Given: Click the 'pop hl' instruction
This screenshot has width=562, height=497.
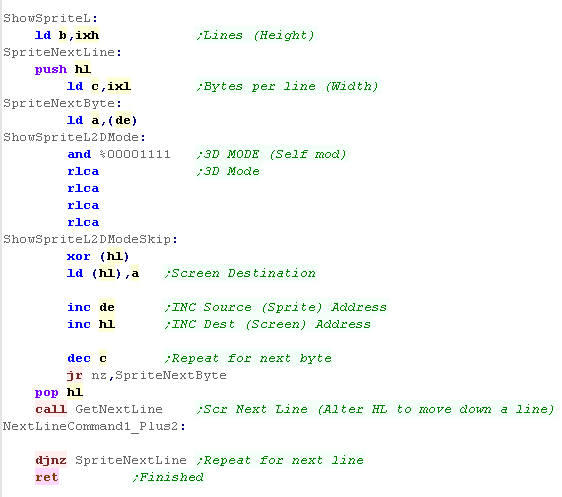Looking at the screenshot, I should [59, 392].
